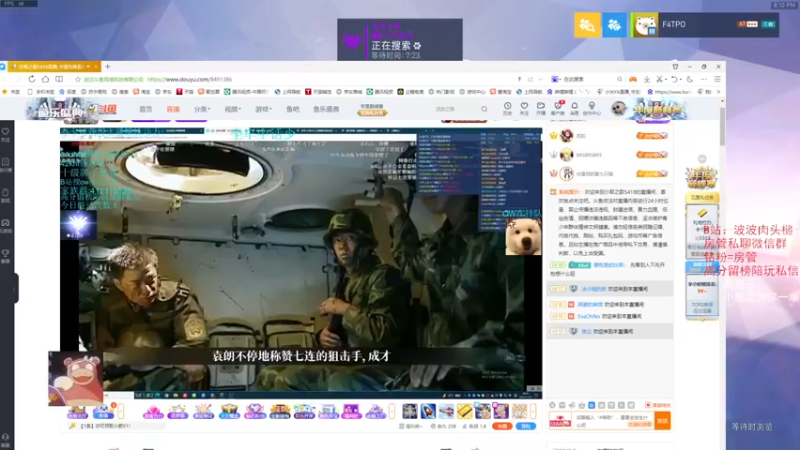The height and width of the screenshot is (450, 800).
Task: Click the browser search box field
Action: [589, 80]
